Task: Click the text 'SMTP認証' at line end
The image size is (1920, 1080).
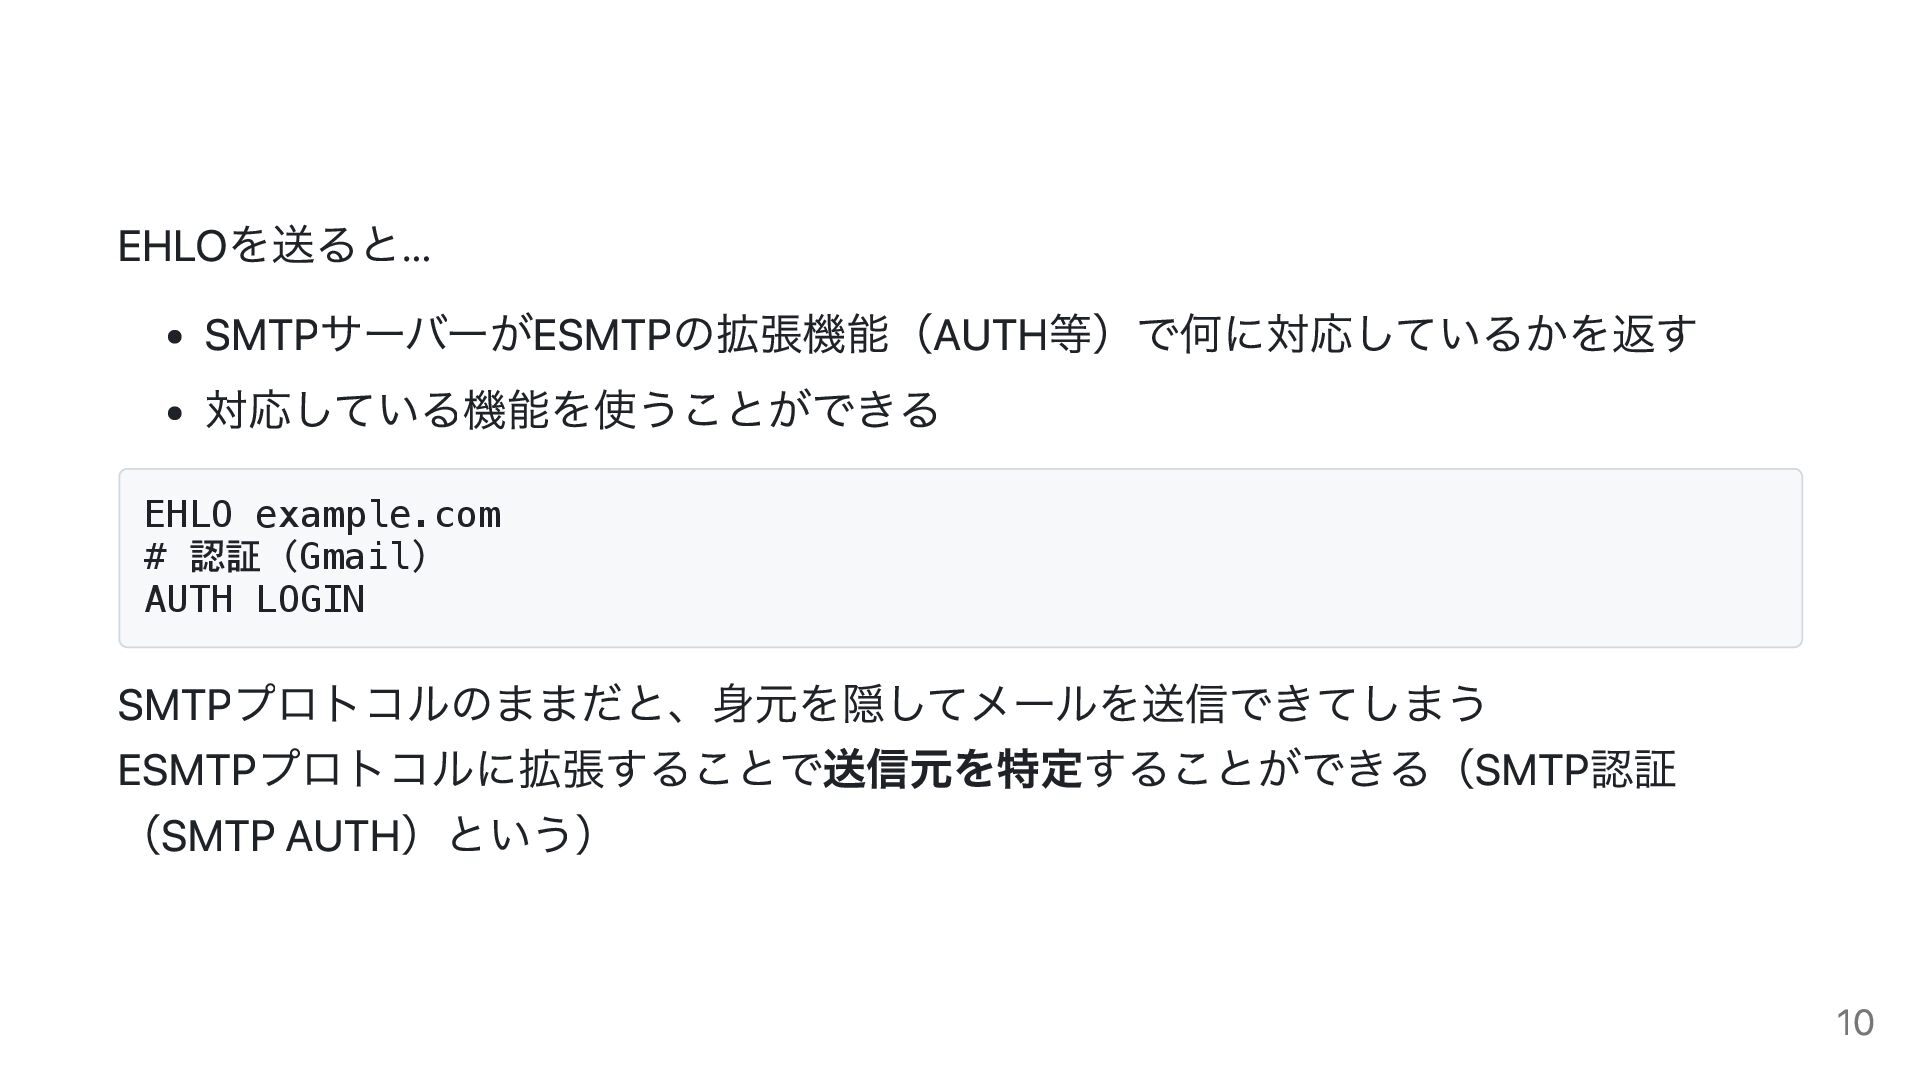Action: (1575, 770)
